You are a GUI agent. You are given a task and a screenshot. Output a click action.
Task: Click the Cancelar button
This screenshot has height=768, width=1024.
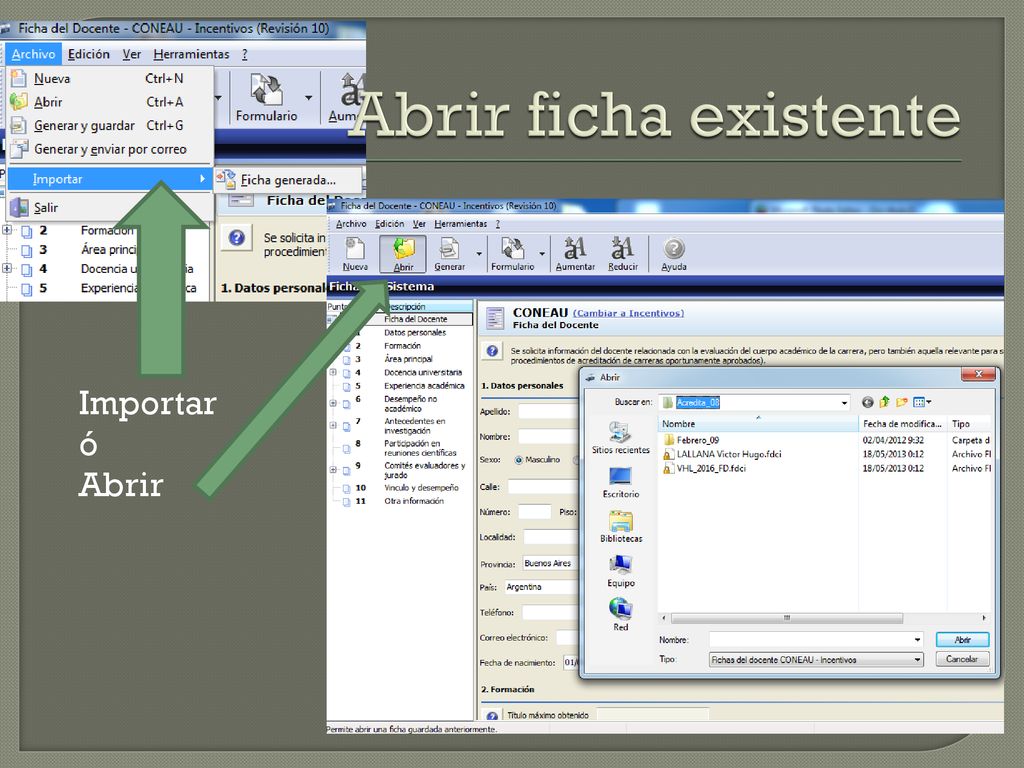[x=962, y=659]
